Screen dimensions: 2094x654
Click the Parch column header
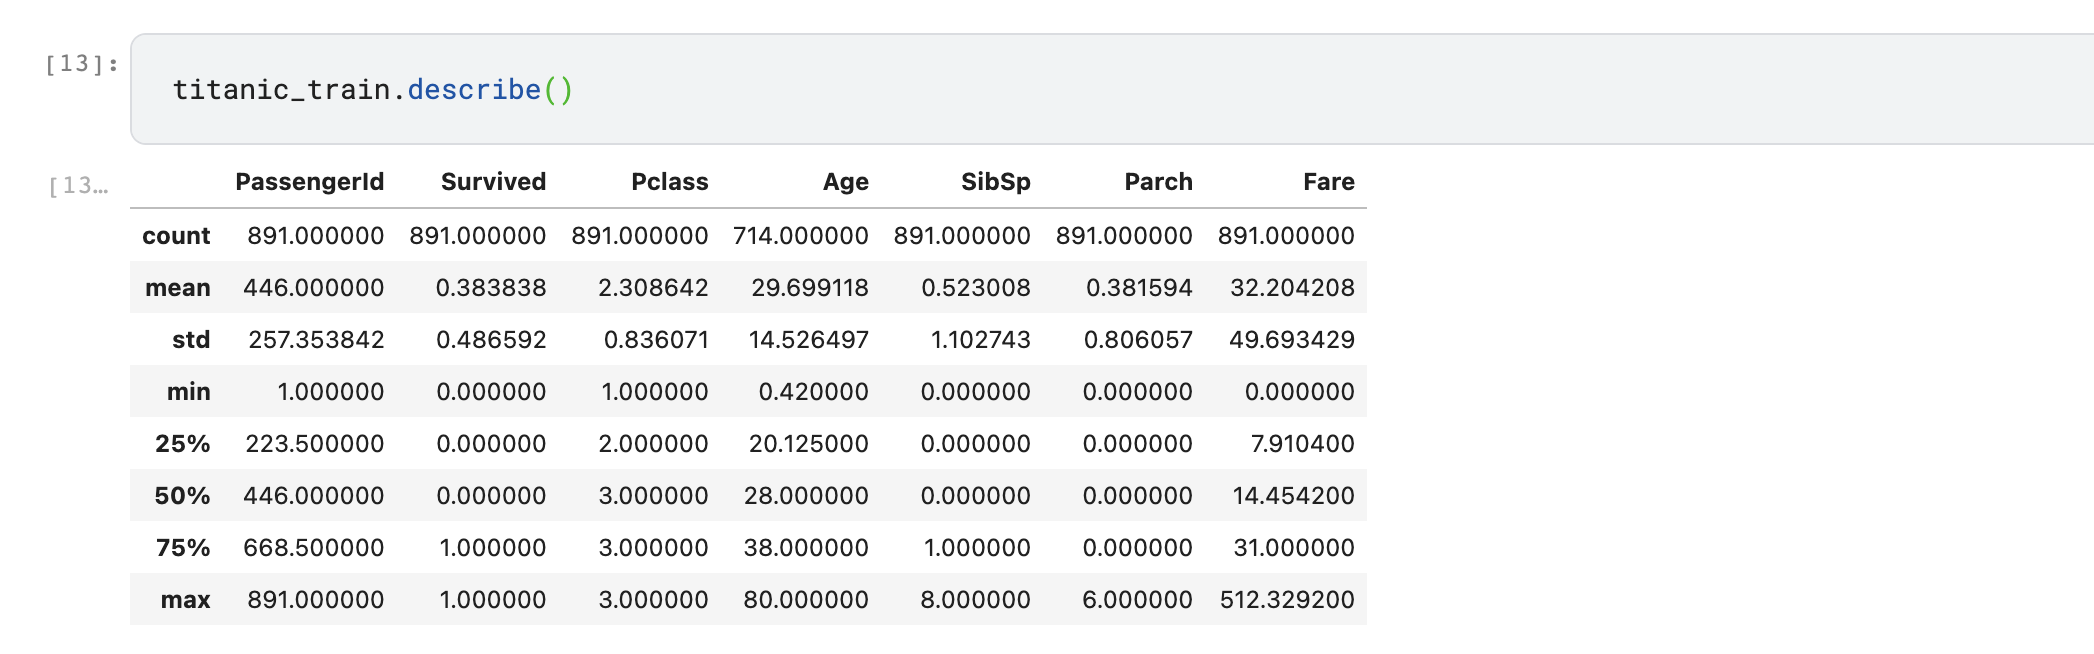1159,182
